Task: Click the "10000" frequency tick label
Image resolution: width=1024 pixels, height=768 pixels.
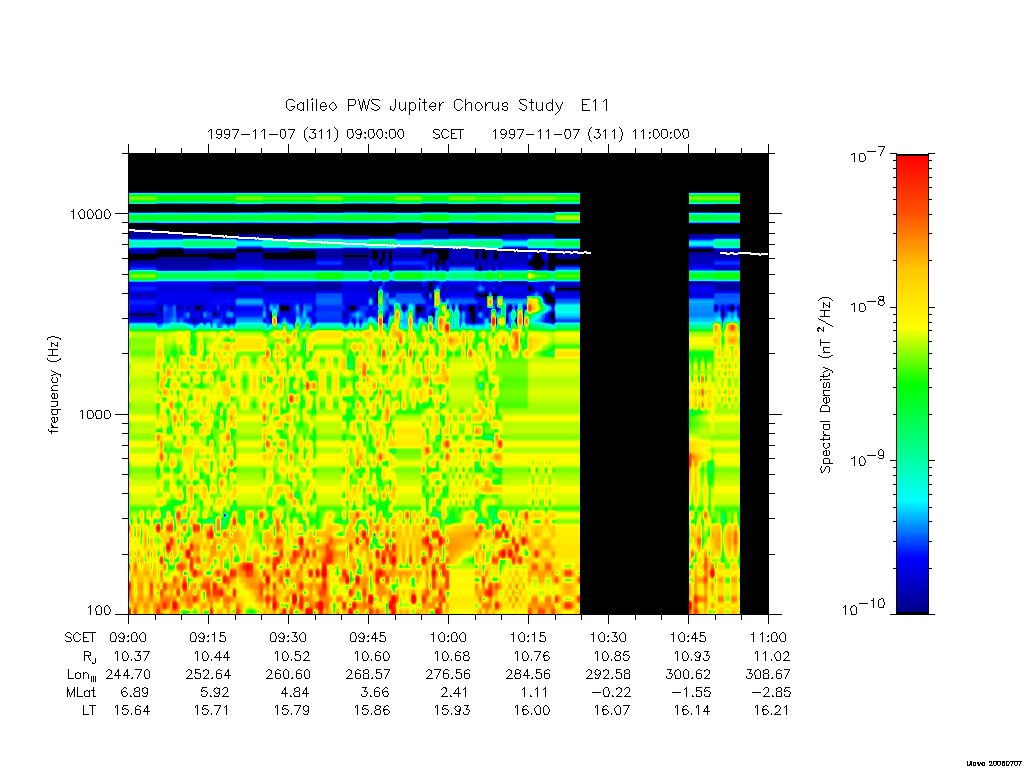Action: coord(90,214)
